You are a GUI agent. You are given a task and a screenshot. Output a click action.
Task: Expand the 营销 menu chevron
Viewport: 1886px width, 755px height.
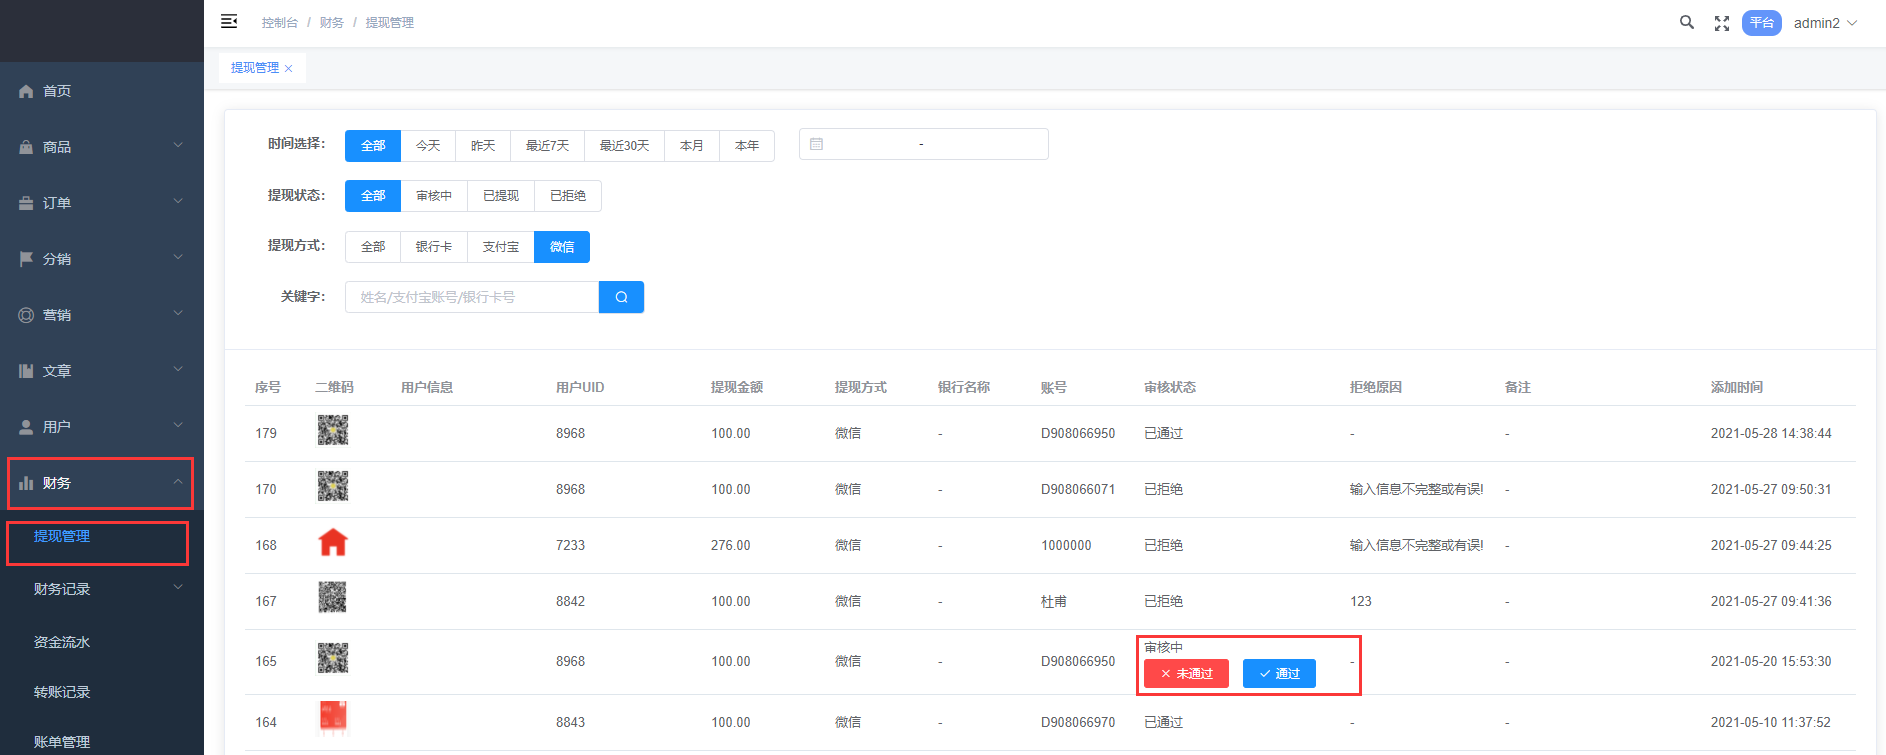[178, 313]
